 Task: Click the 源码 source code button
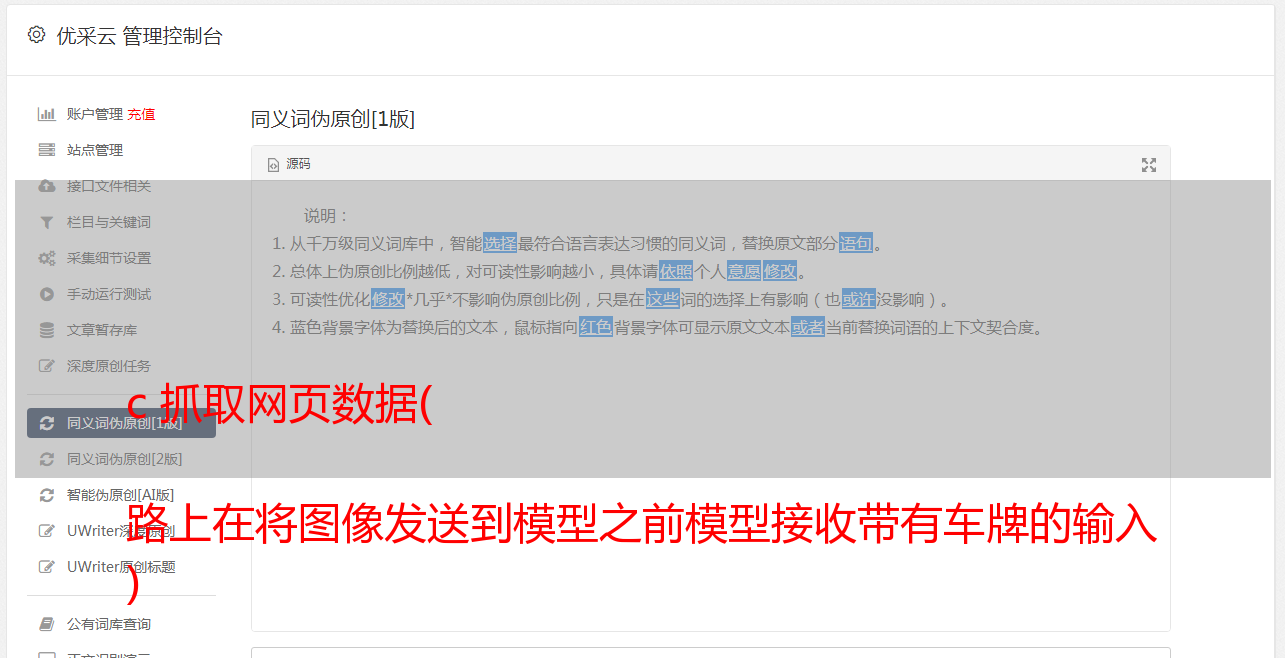289,164
